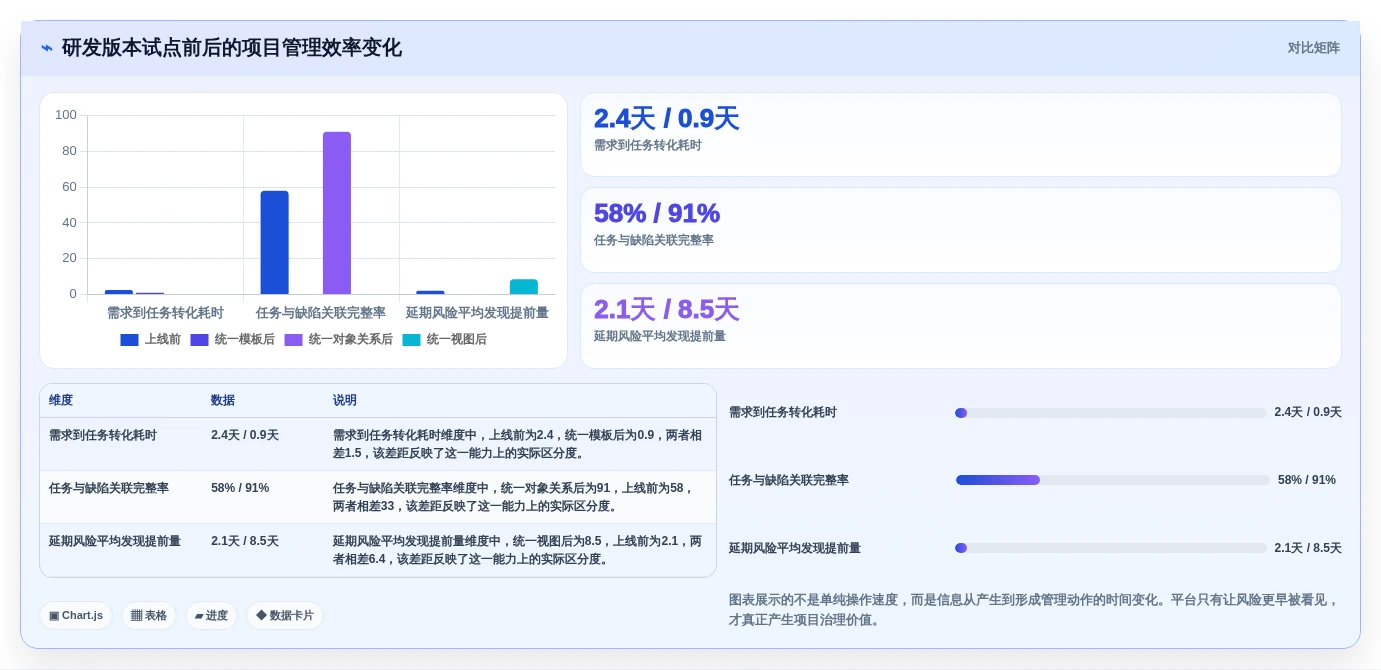Toggle the 统一视图后 legend entry
This screenshot has width=1381, height=670.
[x=445, y=339]
